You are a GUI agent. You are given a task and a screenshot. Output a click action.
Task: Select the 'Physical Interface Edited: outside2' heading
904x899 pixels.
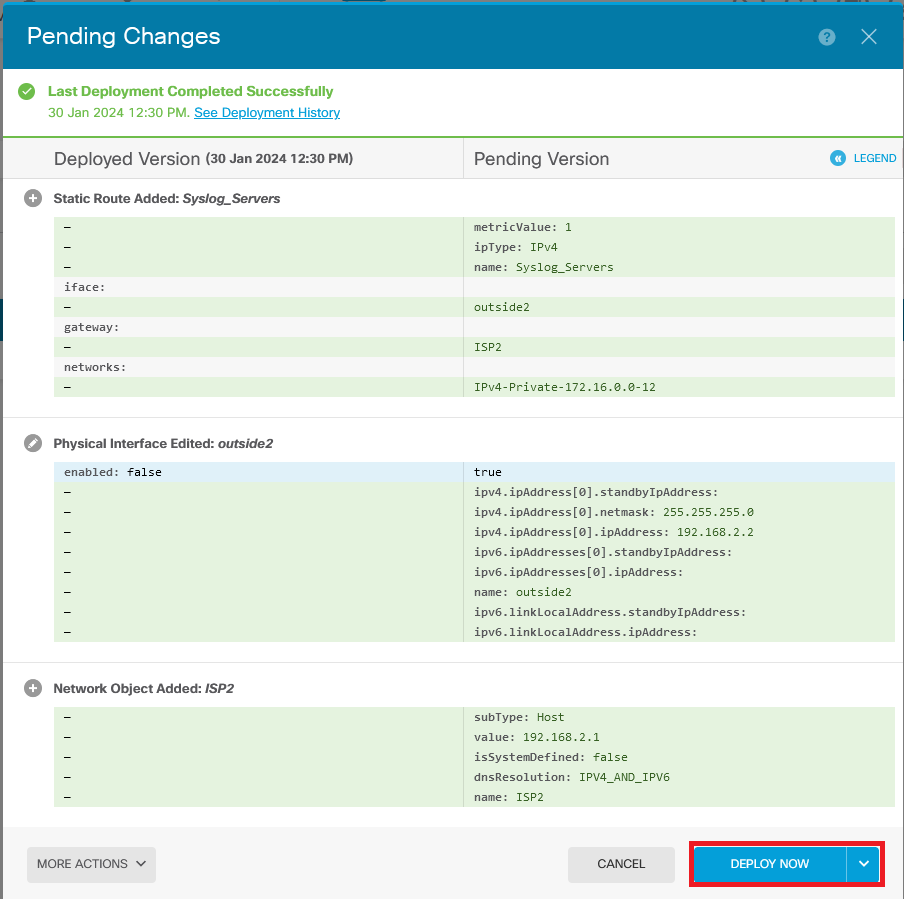(x=163, y=443)
